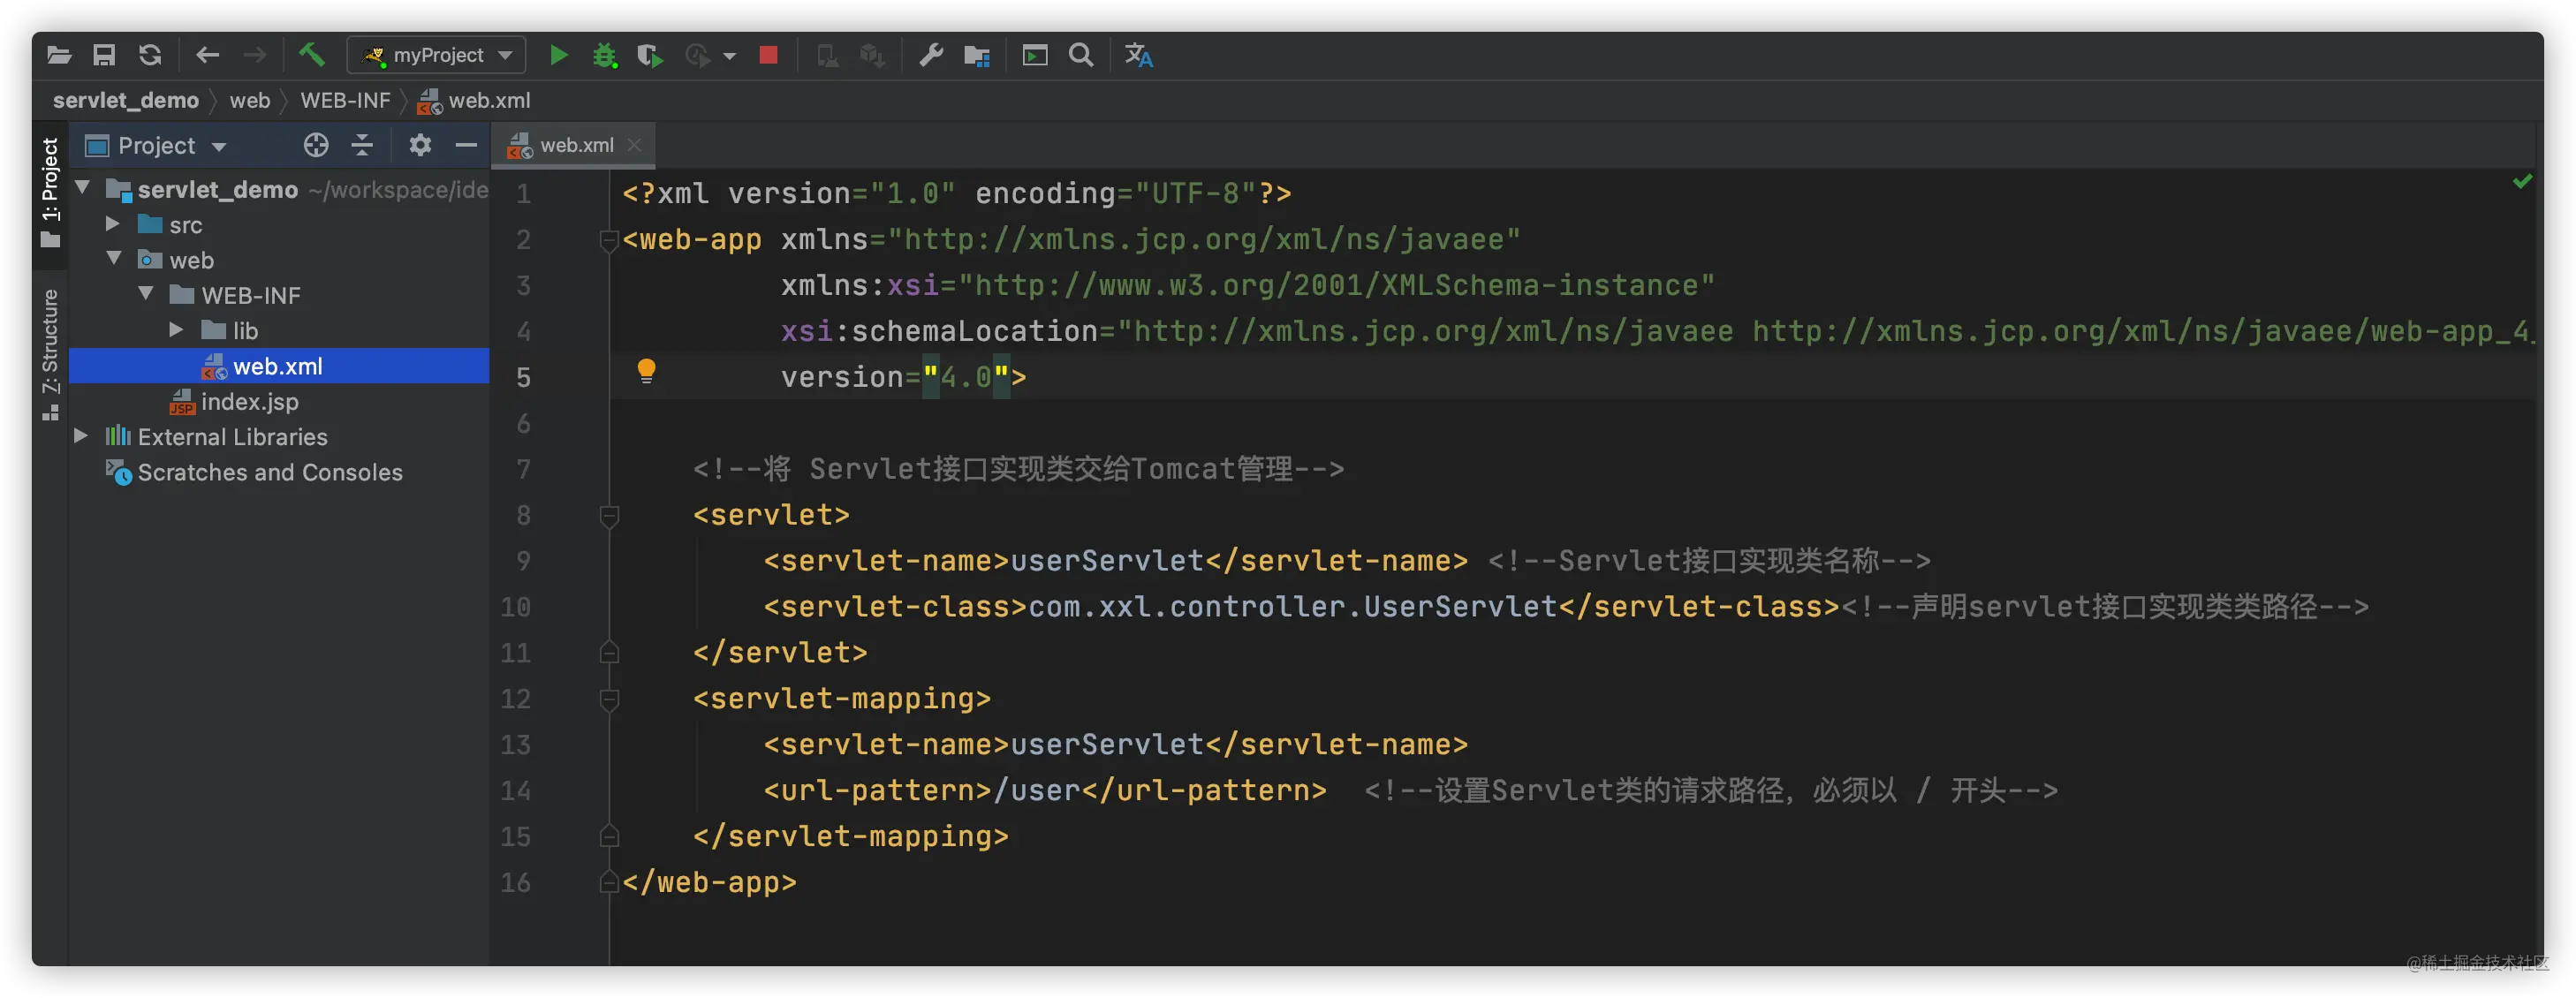
Task: Open index.jsp from the project tree
Action: [x=249, y=402]
